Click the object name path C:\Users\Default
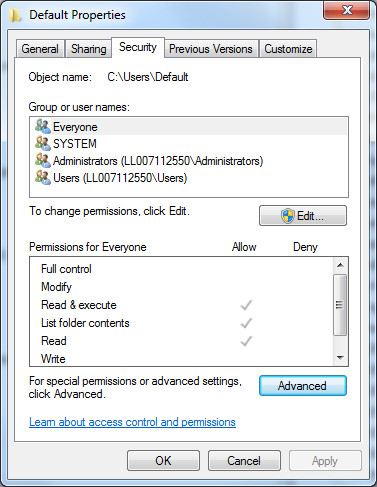This screenshot has height=487, width=377. click(148, 77)
